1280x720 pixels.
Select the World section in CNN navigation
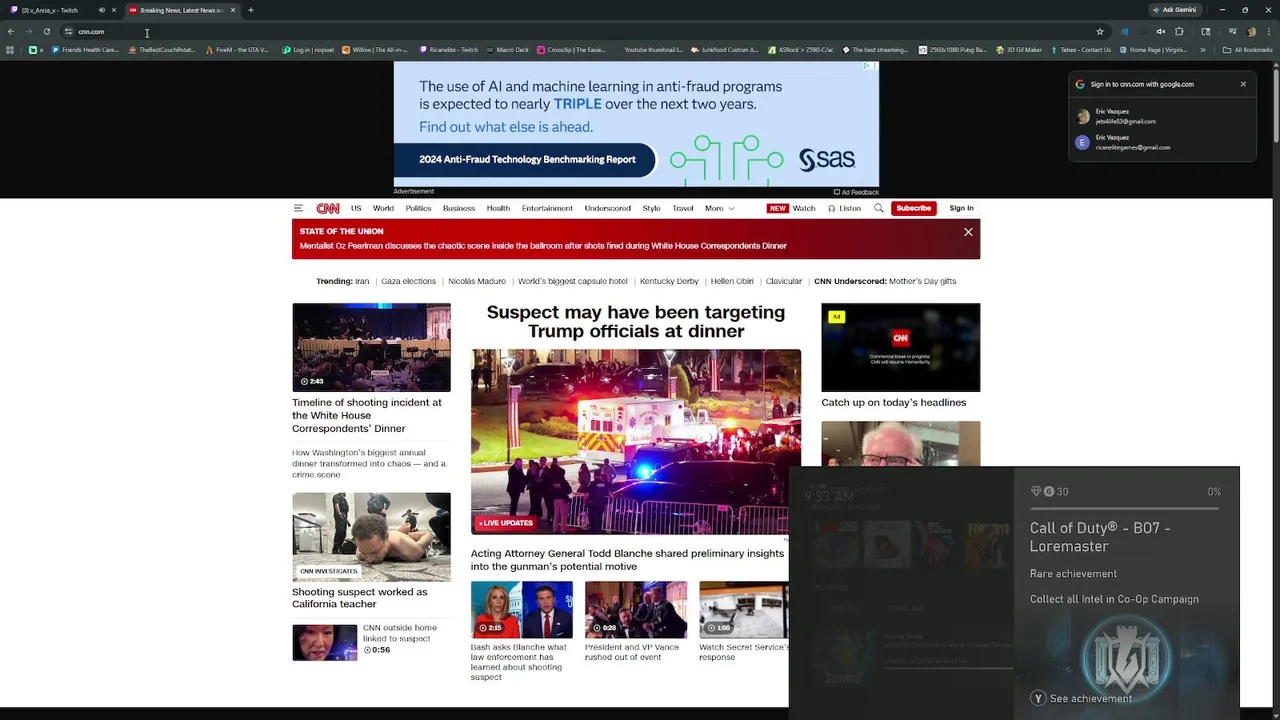(x=383, y=208)
